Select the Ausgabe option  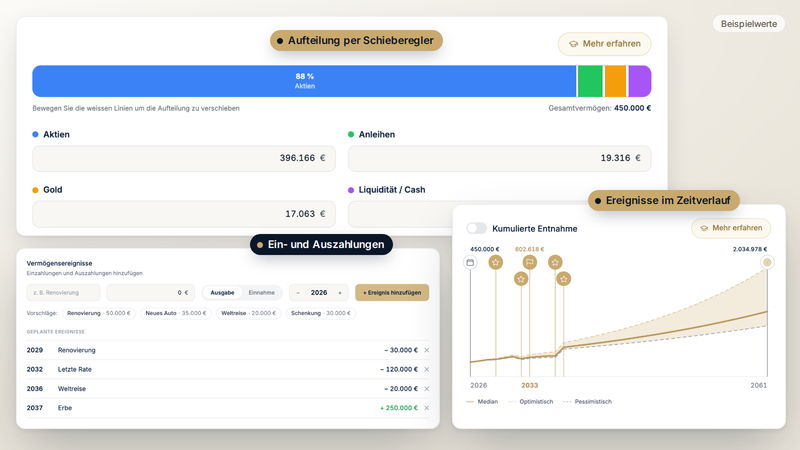pyautogui.click(x=222, y=292)
